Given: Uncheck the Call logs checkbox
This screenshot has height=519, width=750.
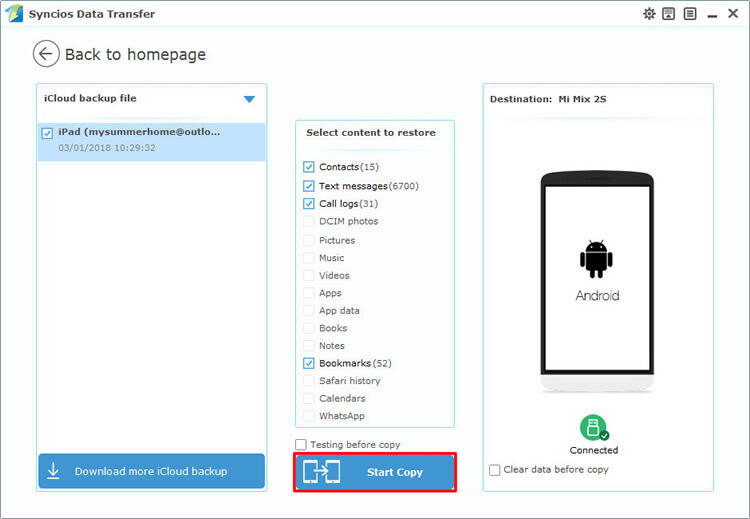Looking at the screenshot, I should coord(309,204).
